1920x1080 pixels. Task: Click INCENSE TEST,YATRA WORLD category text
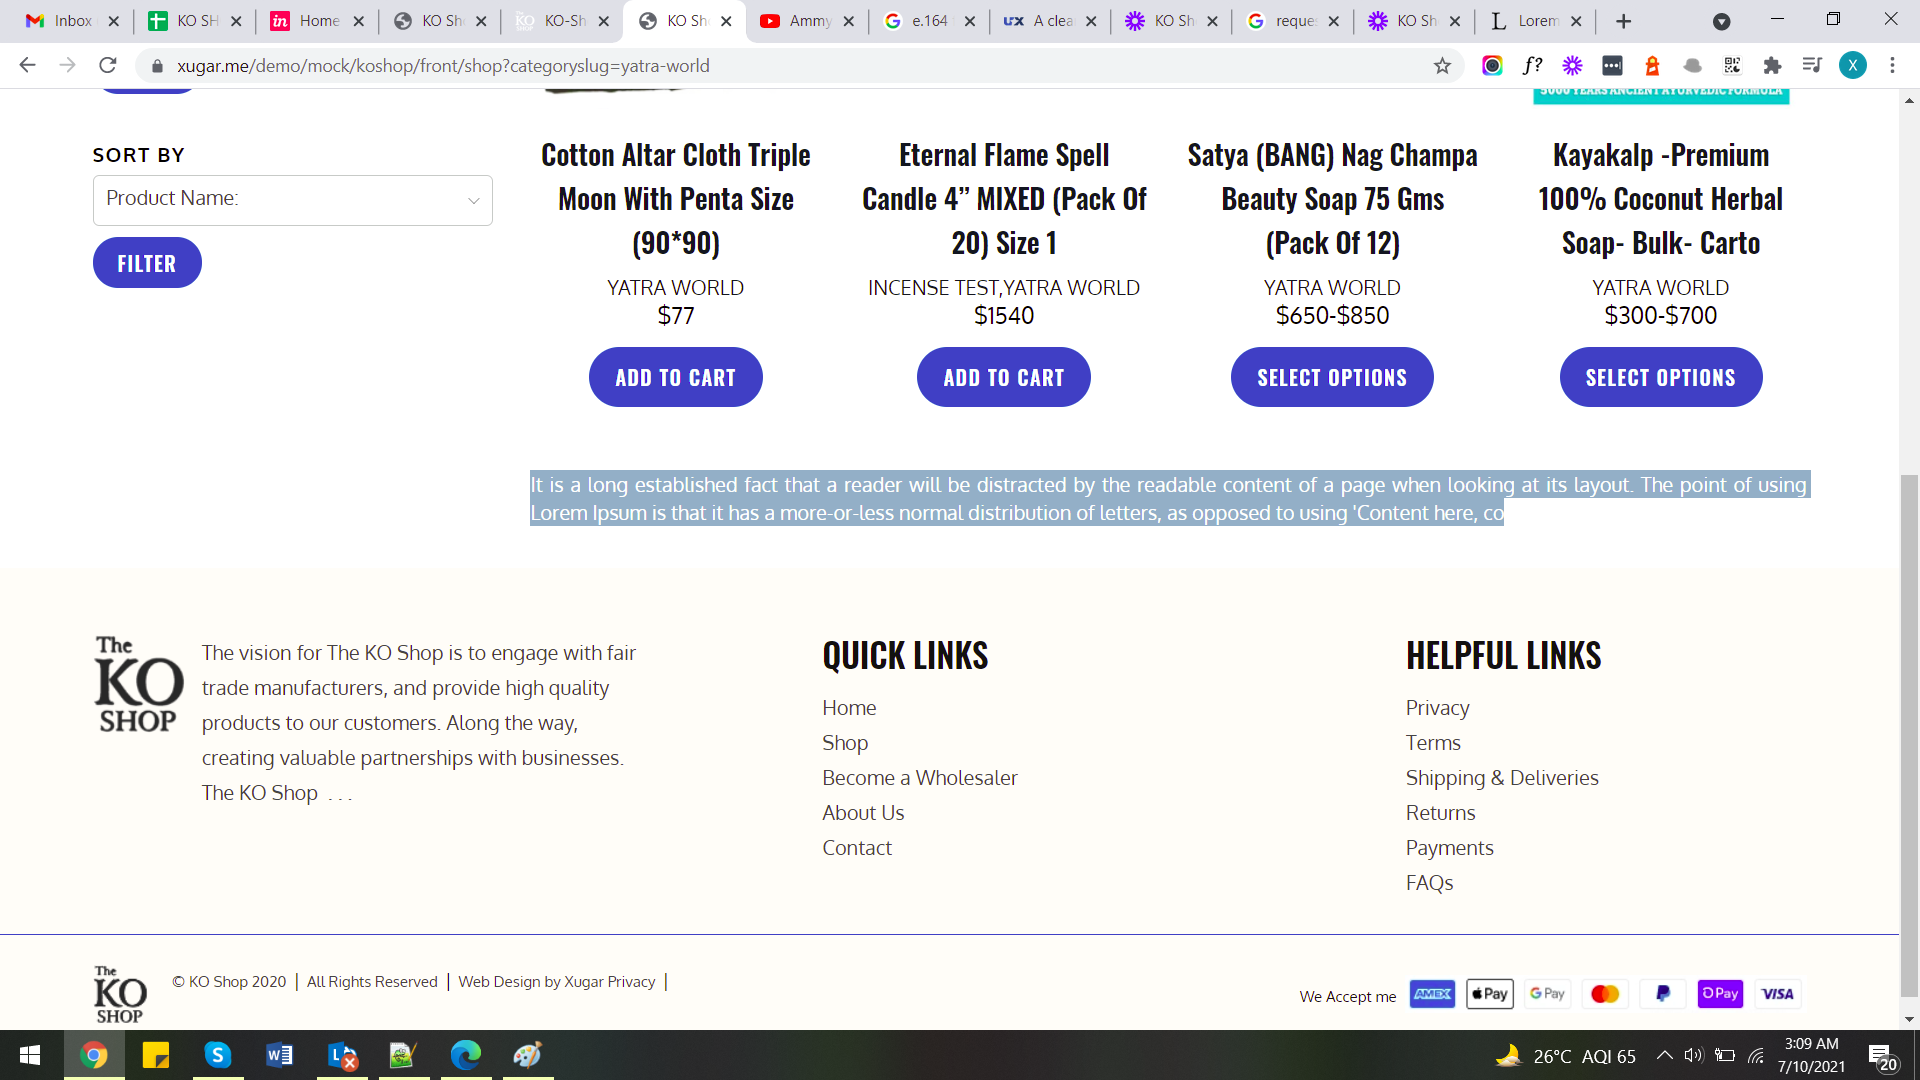coord(1004,288)
